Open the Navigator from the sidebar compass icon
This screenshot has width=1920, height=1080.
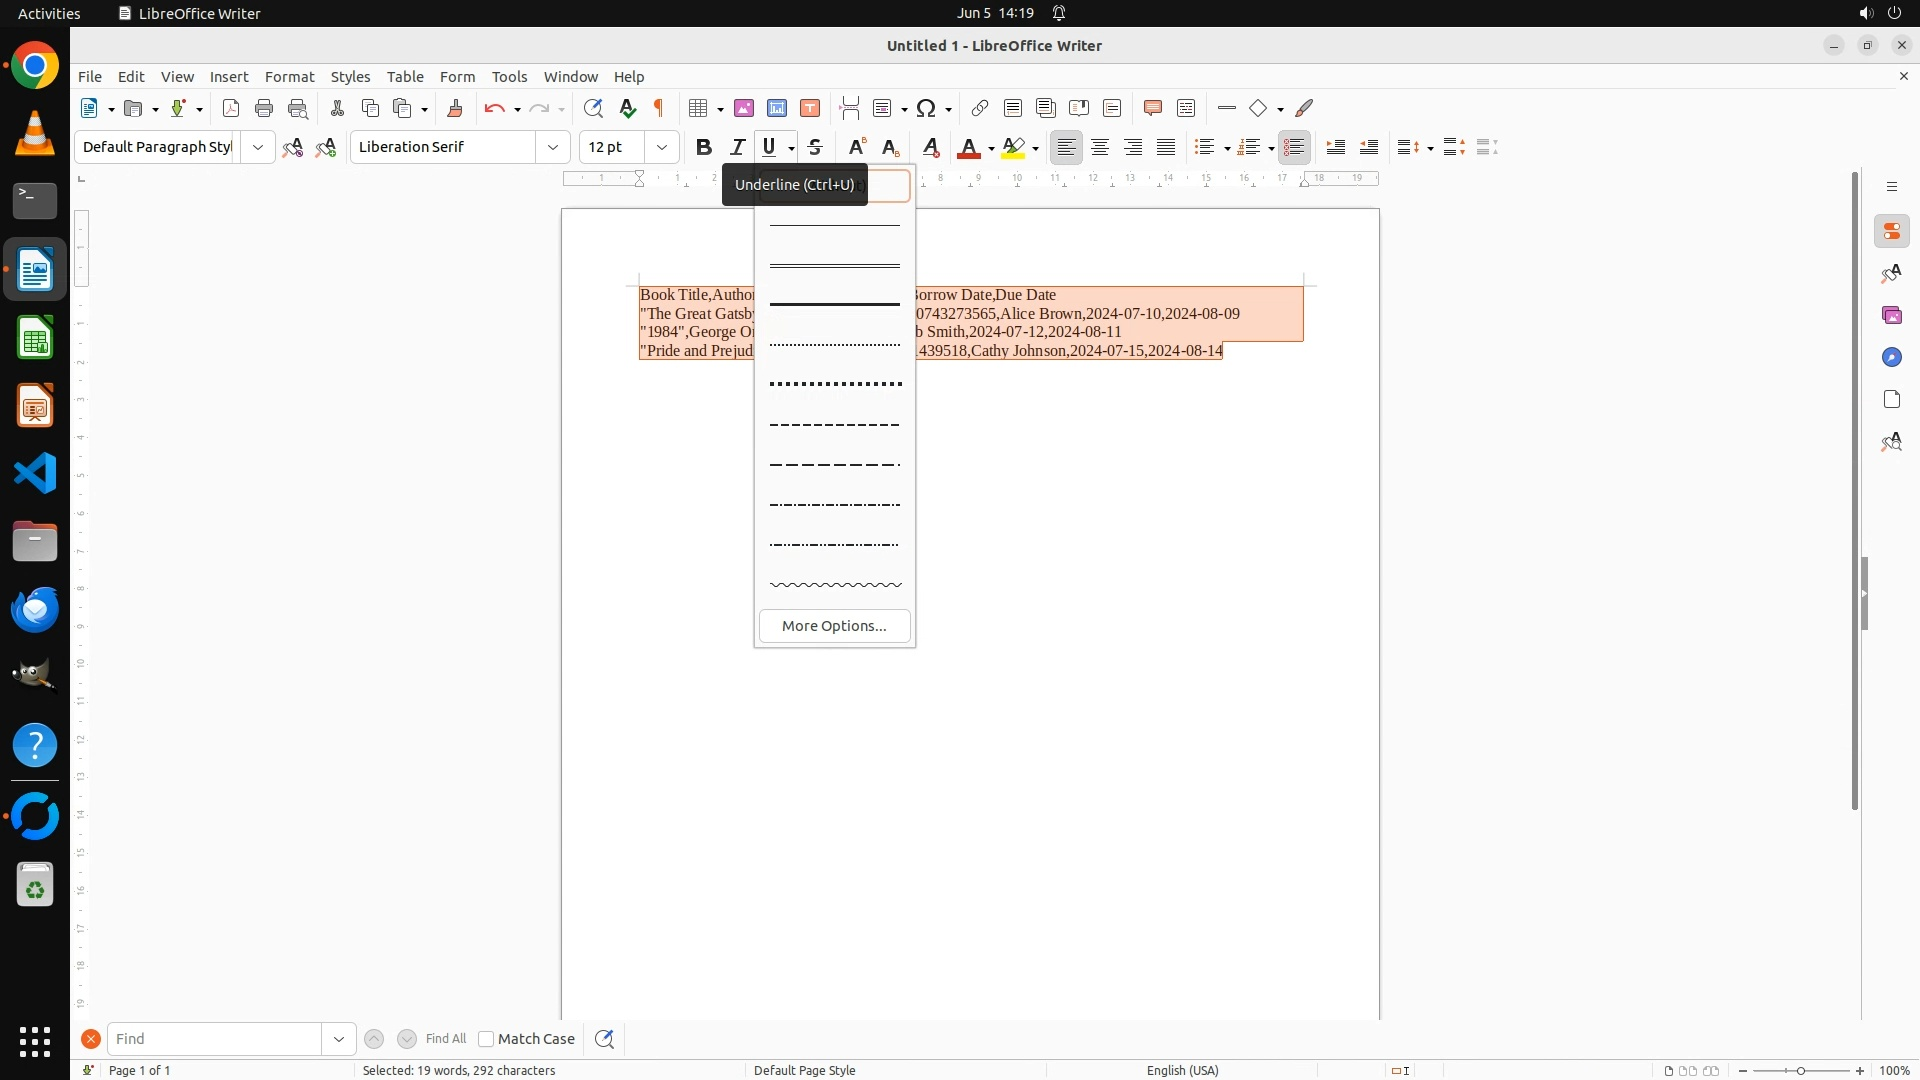pos(1891,357)
